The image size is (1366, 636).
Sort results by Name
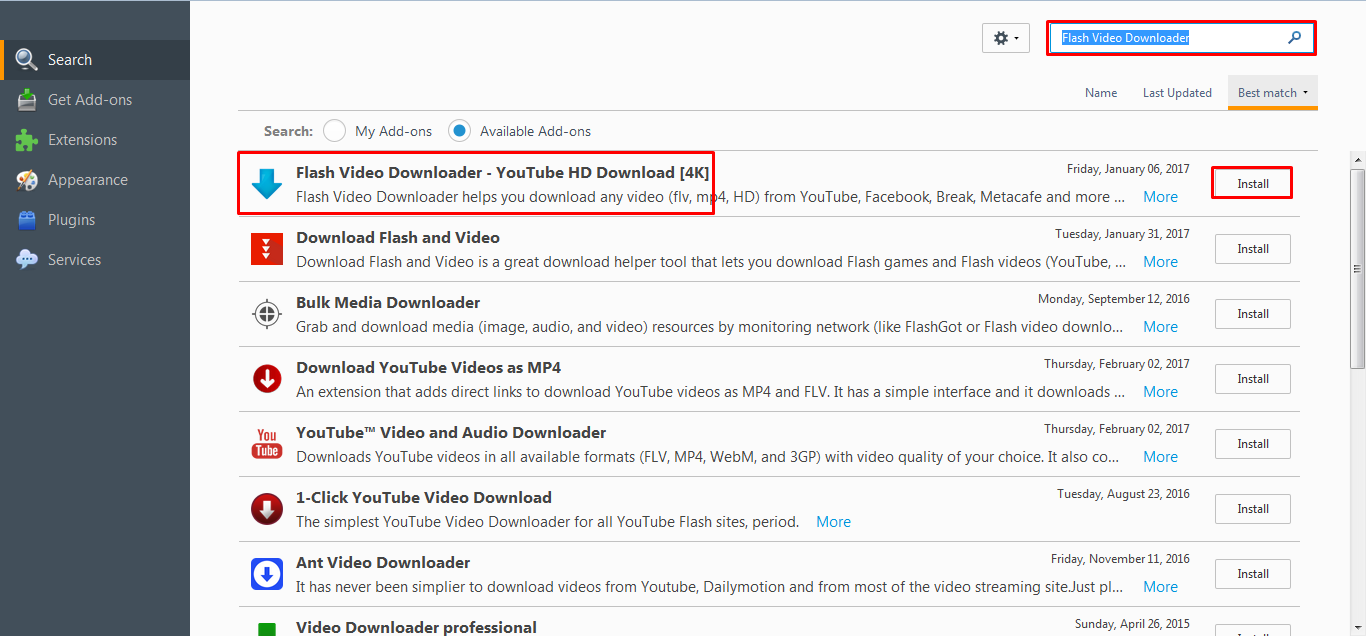[1101, 93]
